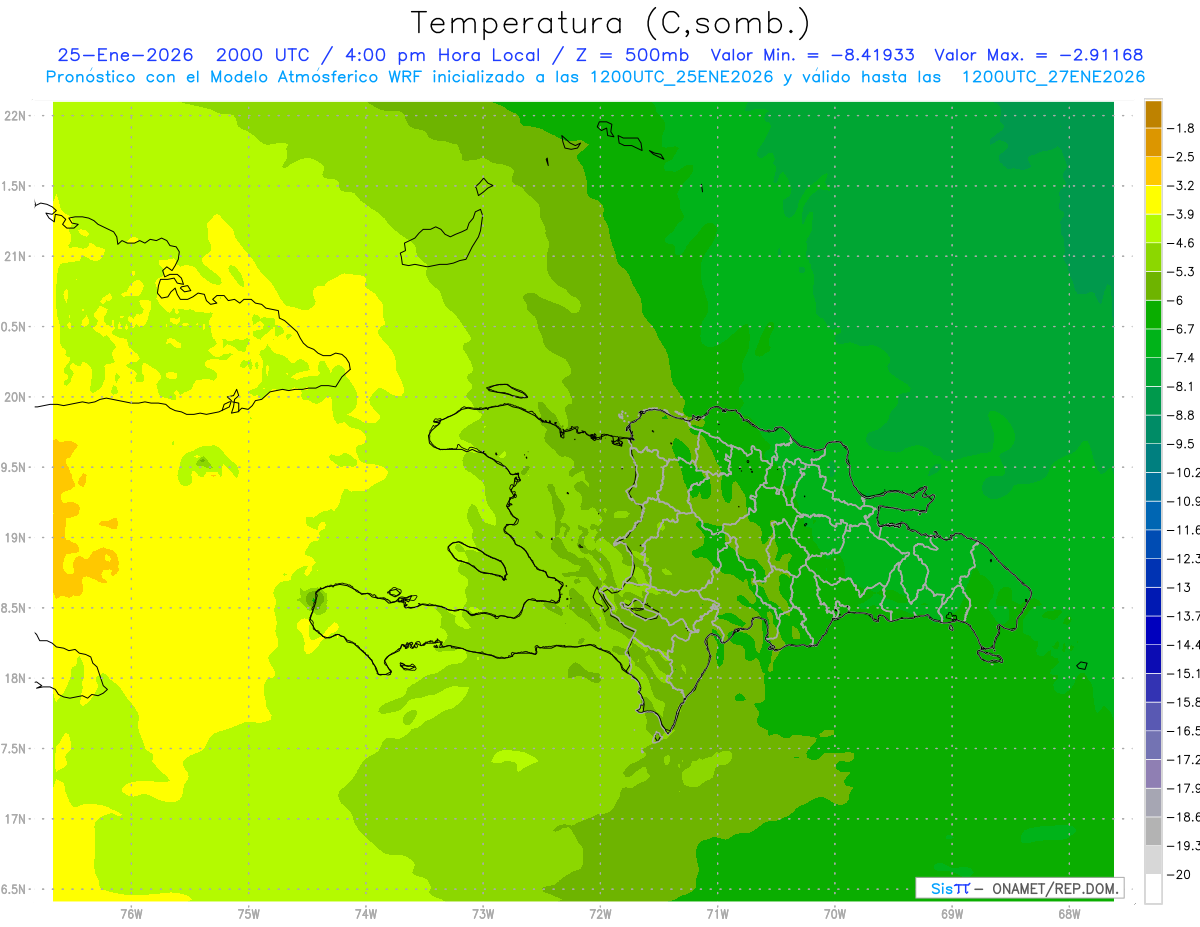Click the colorbar label "-20"
1200x927 pixels.
[1179, 875]
